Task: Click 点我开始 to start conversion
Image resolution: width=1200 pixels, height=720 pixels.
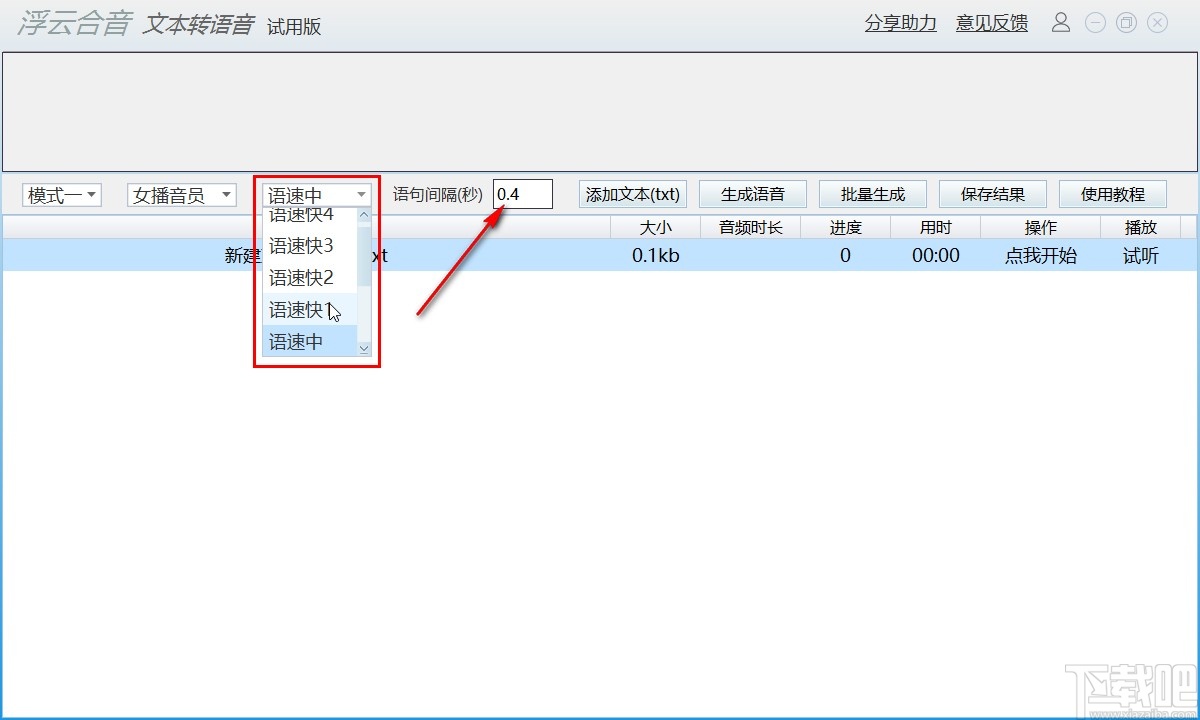Action: (x=1041, y=255)
